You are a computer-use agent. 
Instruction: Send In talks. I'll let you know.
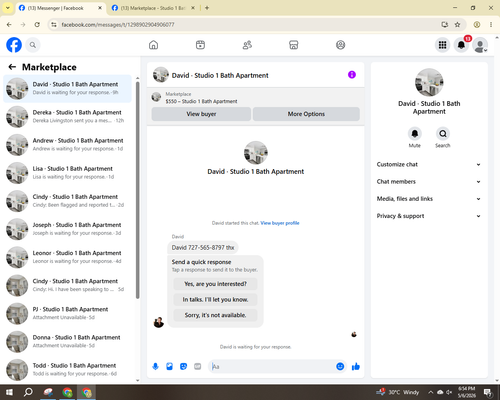tap(215, 300)
